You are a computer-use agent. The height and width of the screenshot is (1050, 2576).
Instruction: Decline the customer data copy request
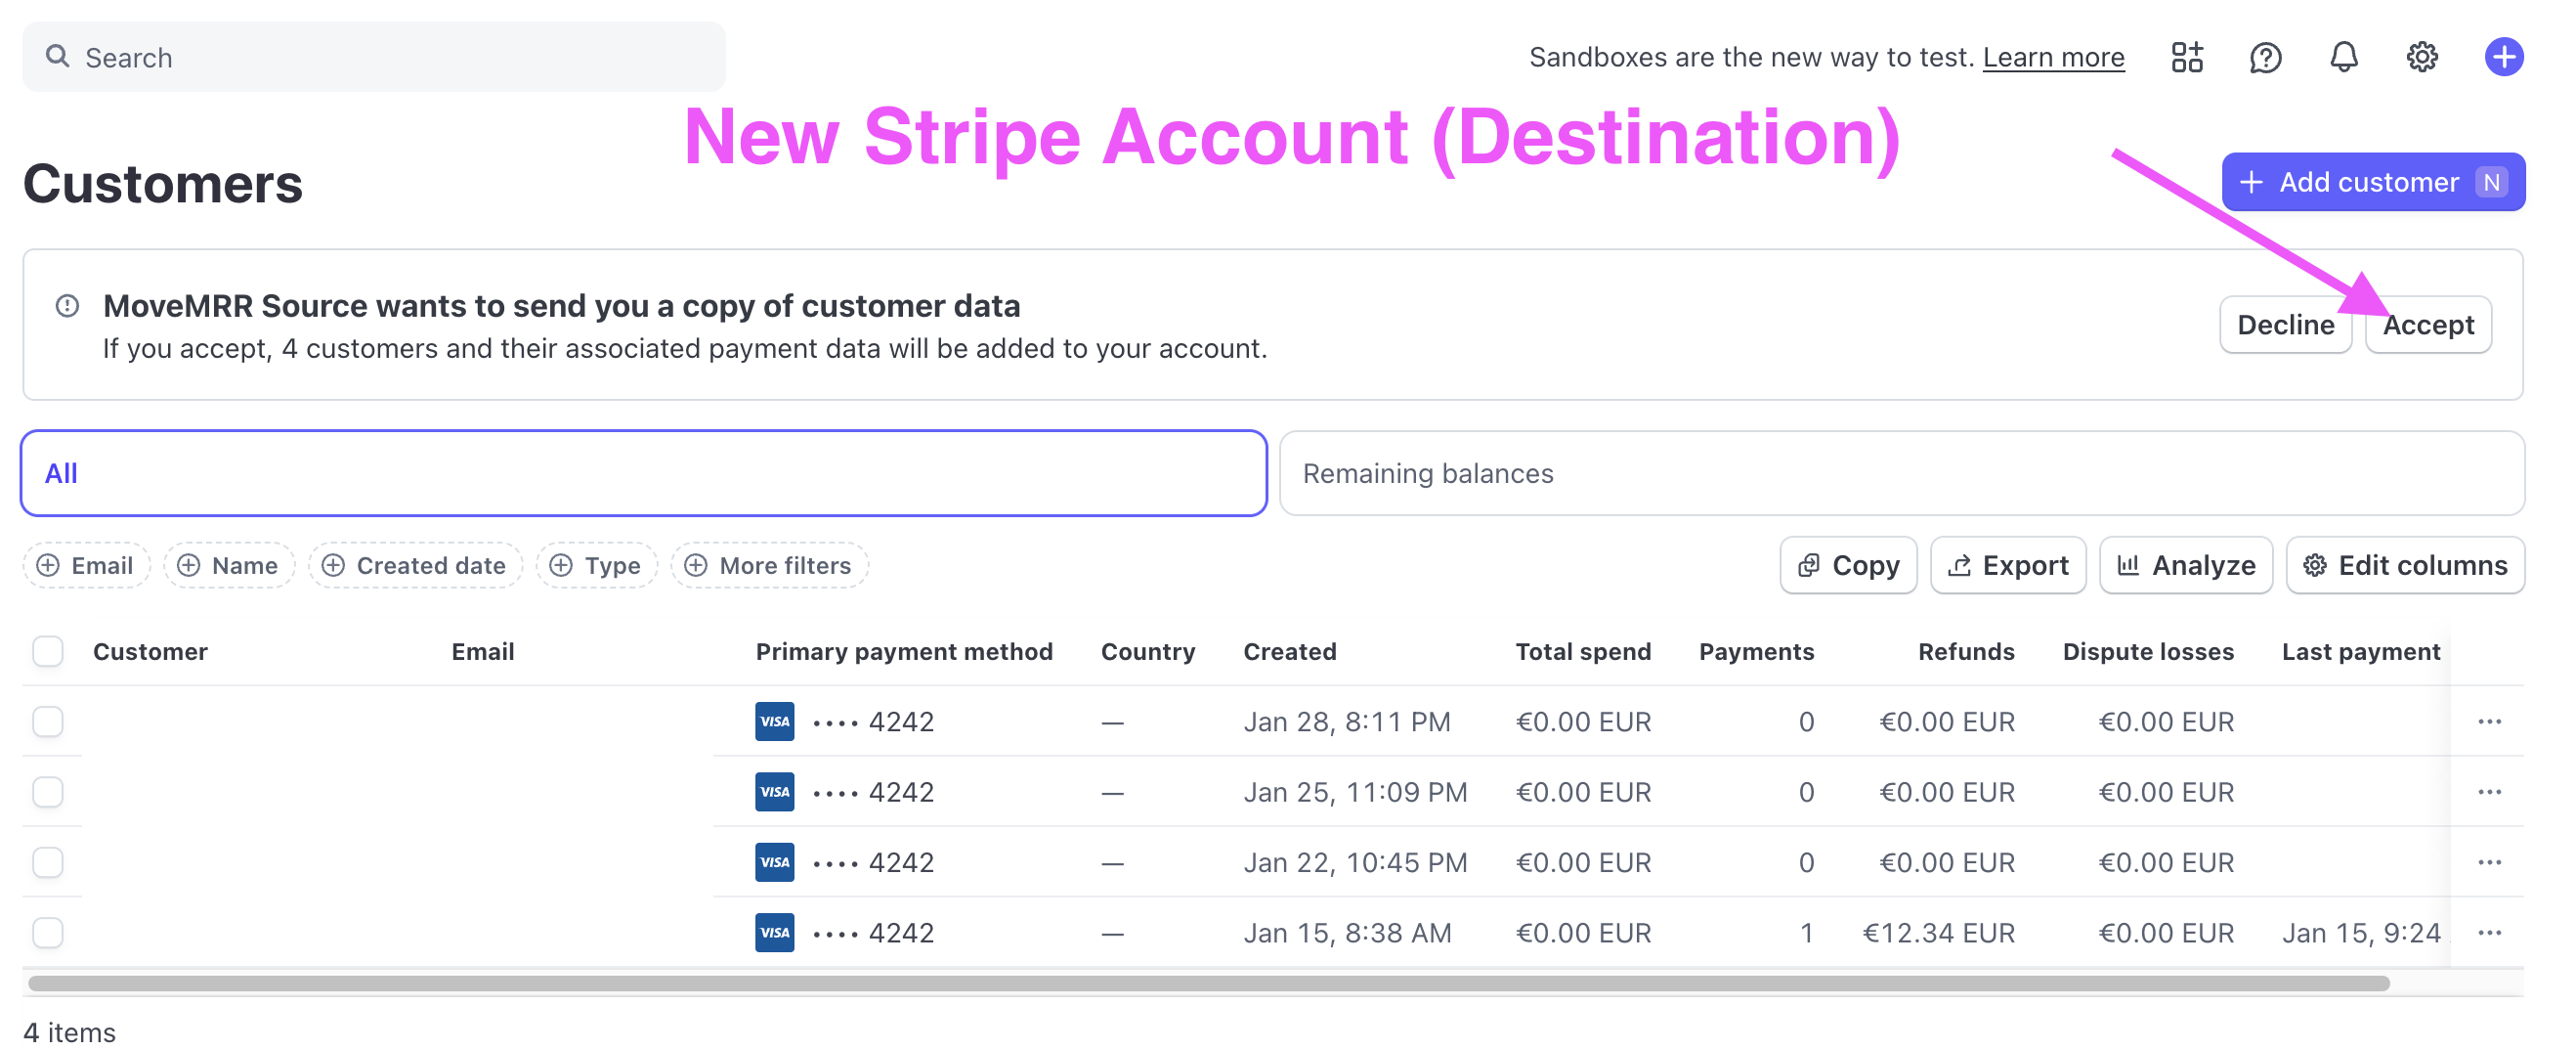(2285, 324)
